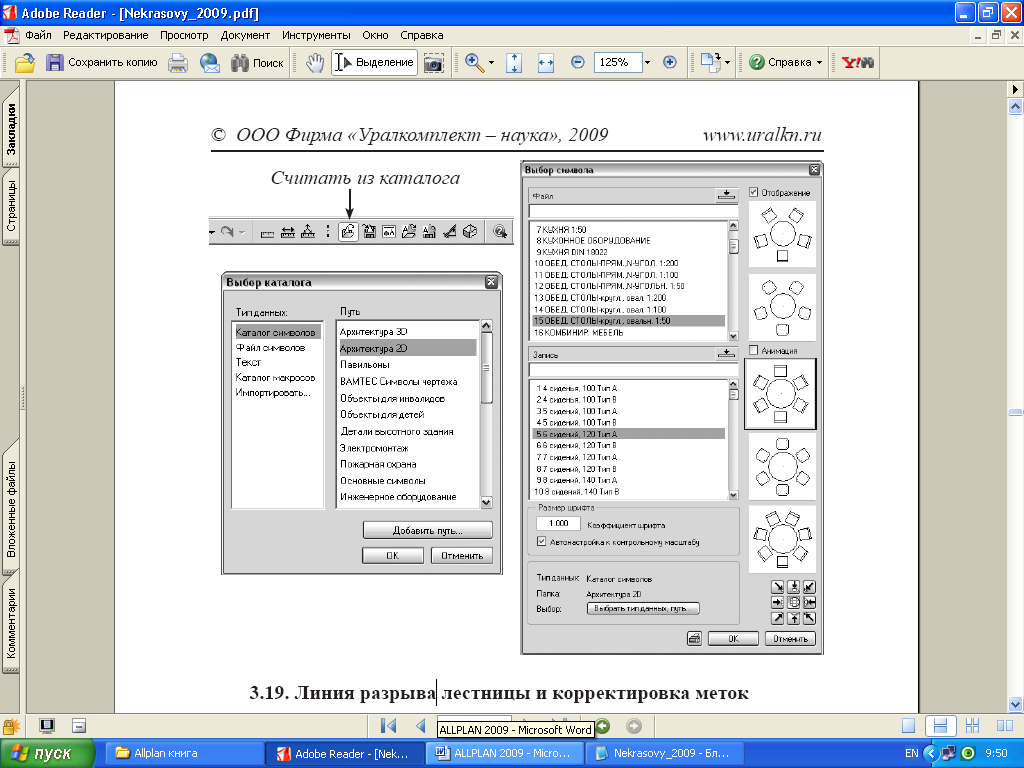Click the 125% zoom value field

(618, 63)
